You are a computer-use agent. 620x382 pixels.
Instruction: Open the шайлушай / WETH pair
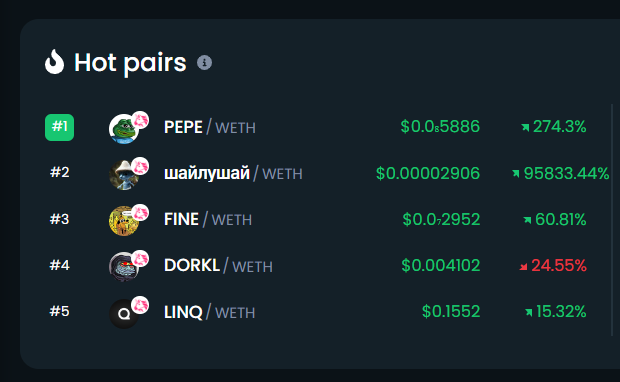[x=233, y=173]
